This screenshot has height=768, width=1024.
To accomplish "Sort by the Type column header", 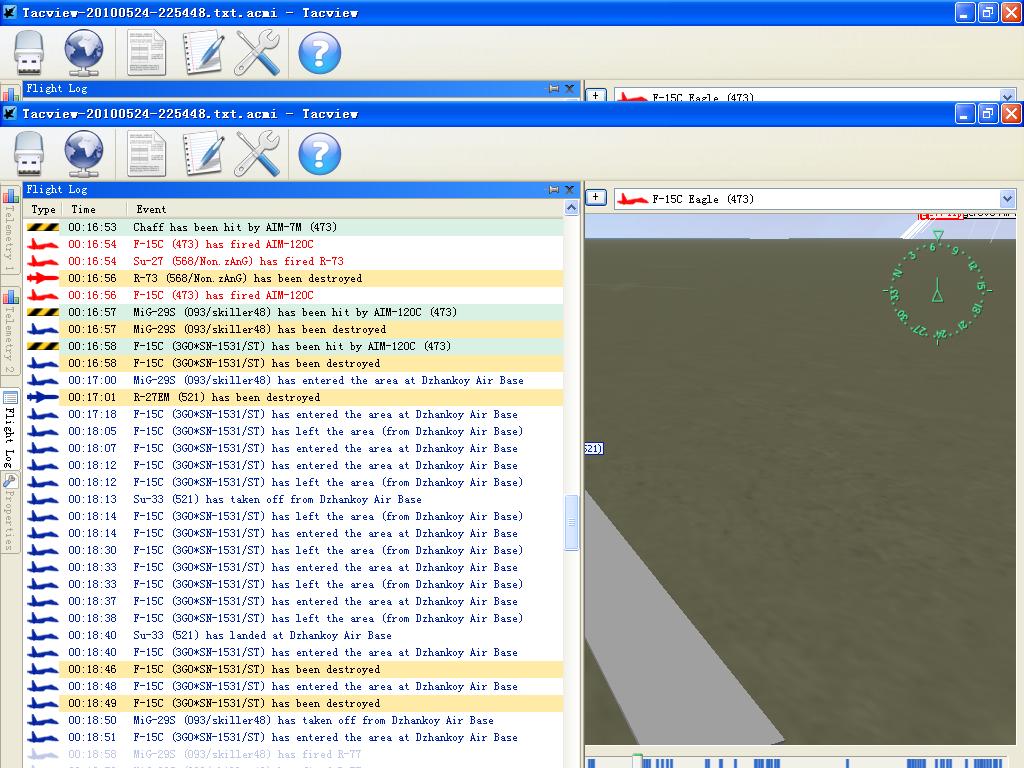I will [43, 210].
